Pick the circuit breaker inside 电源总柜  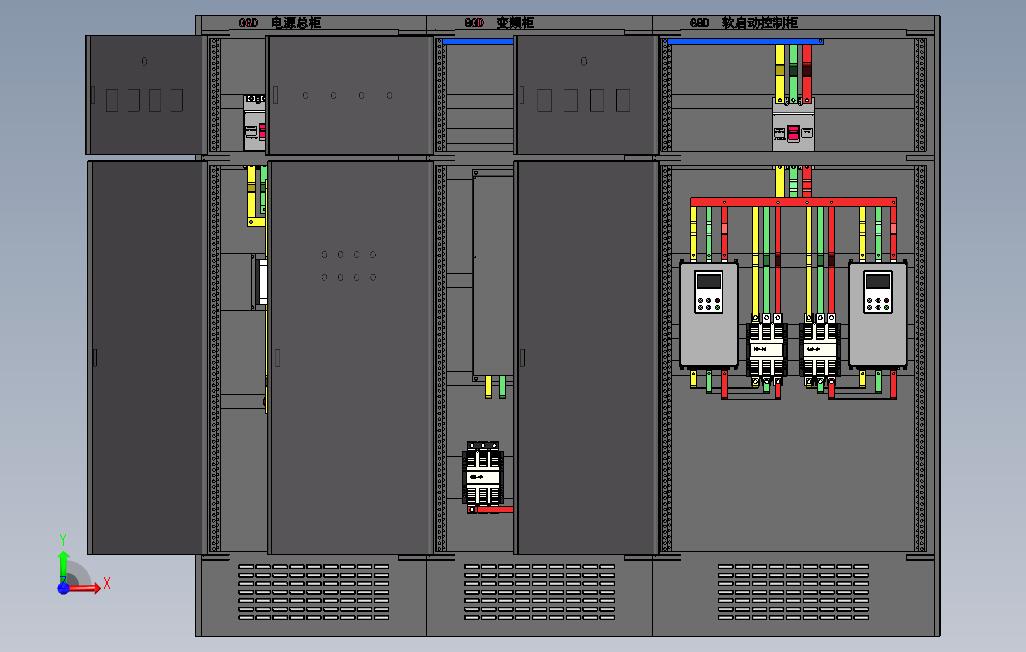255,122
